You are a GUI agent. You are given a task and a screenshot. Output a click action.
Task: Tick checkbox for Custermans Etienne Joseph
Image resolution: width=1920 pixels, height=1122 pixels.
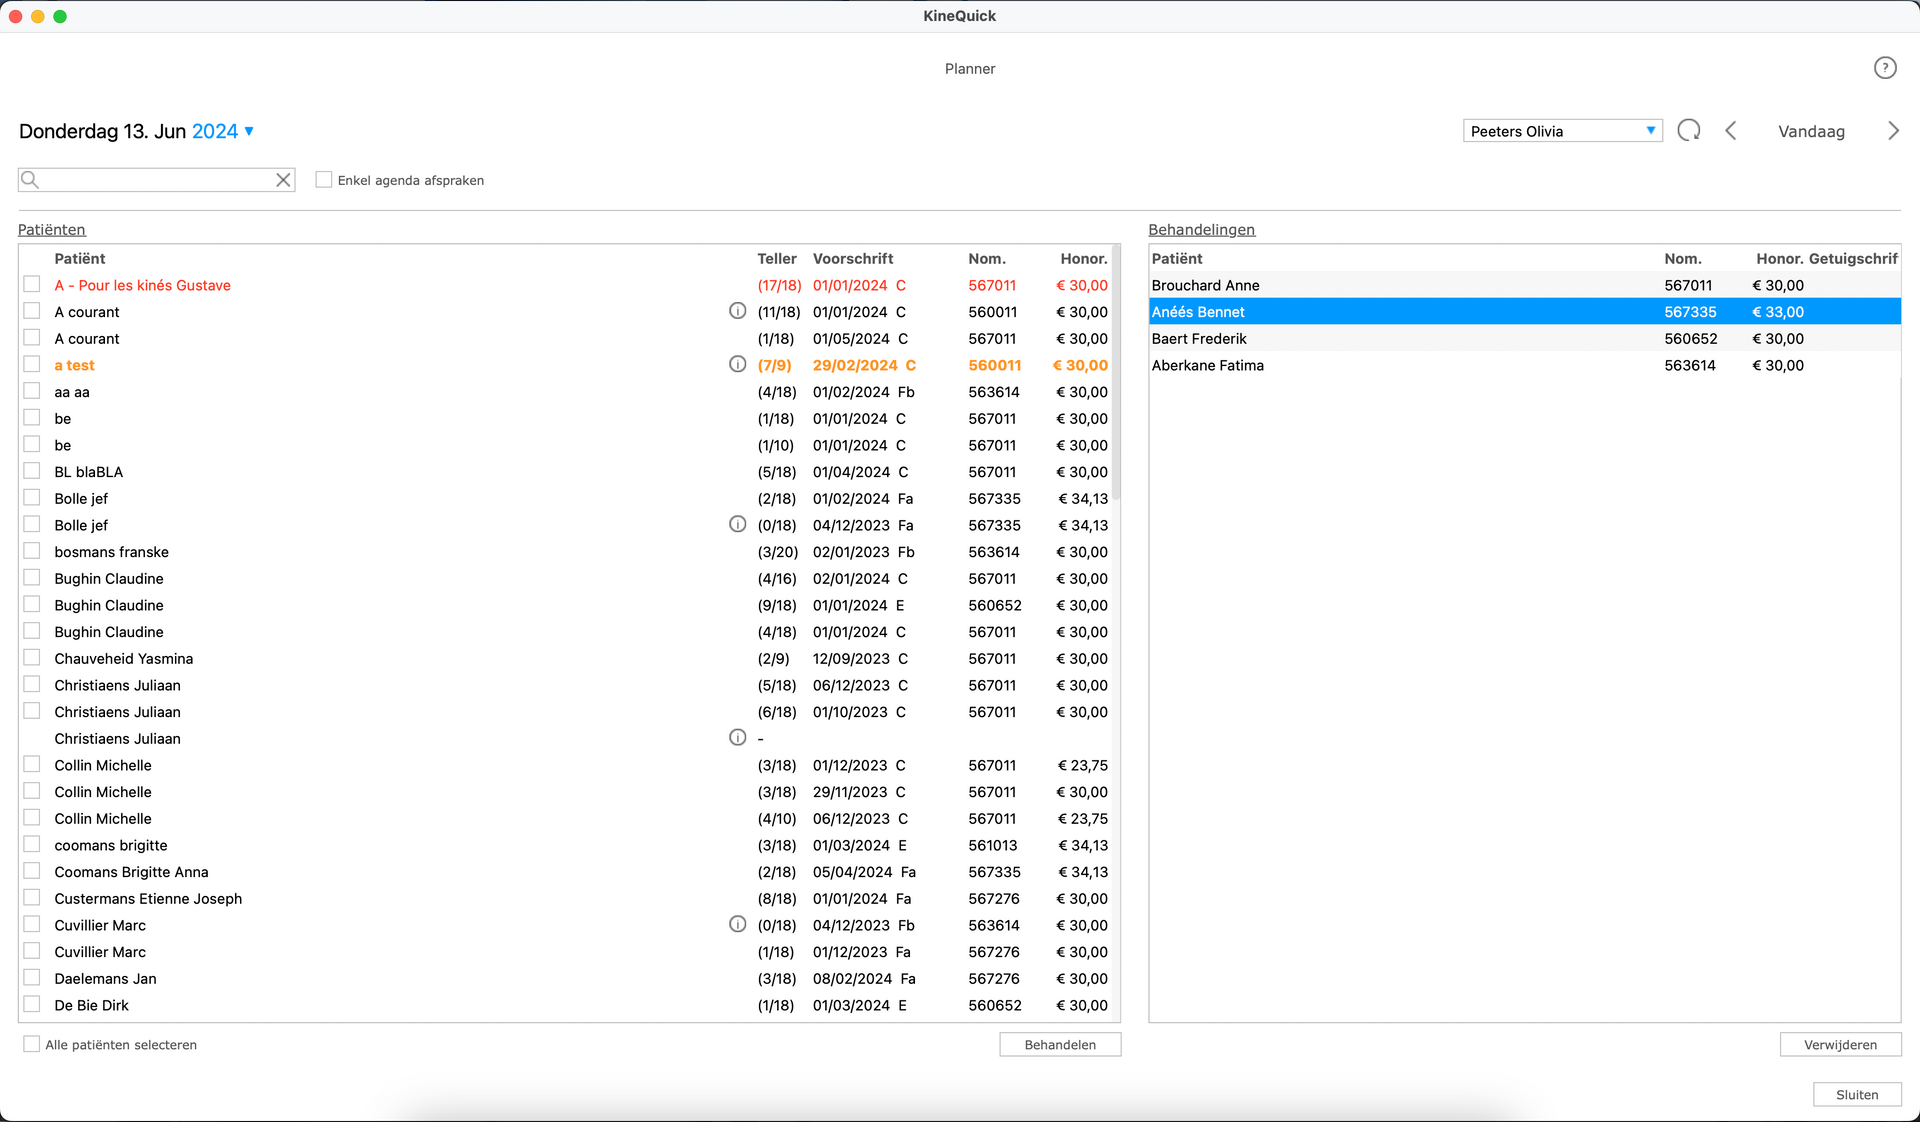tap(32, 898)
